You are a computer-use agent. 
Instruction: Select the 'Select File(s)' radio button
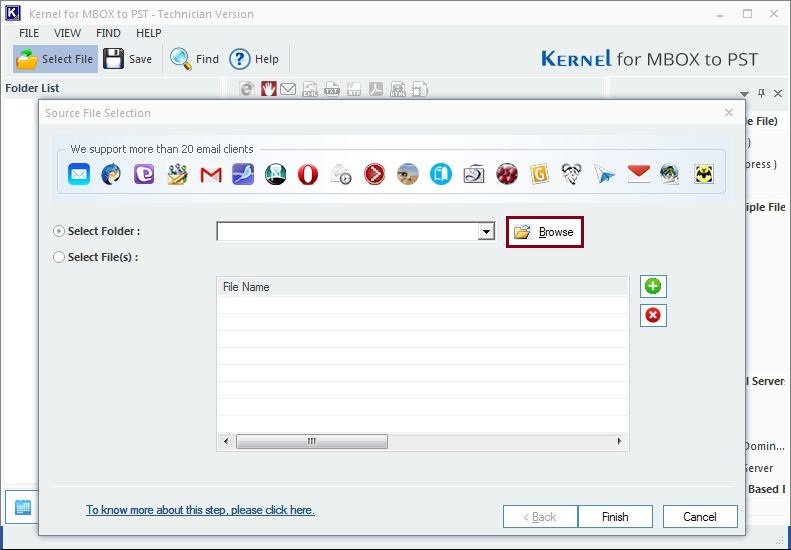point(59,257)
